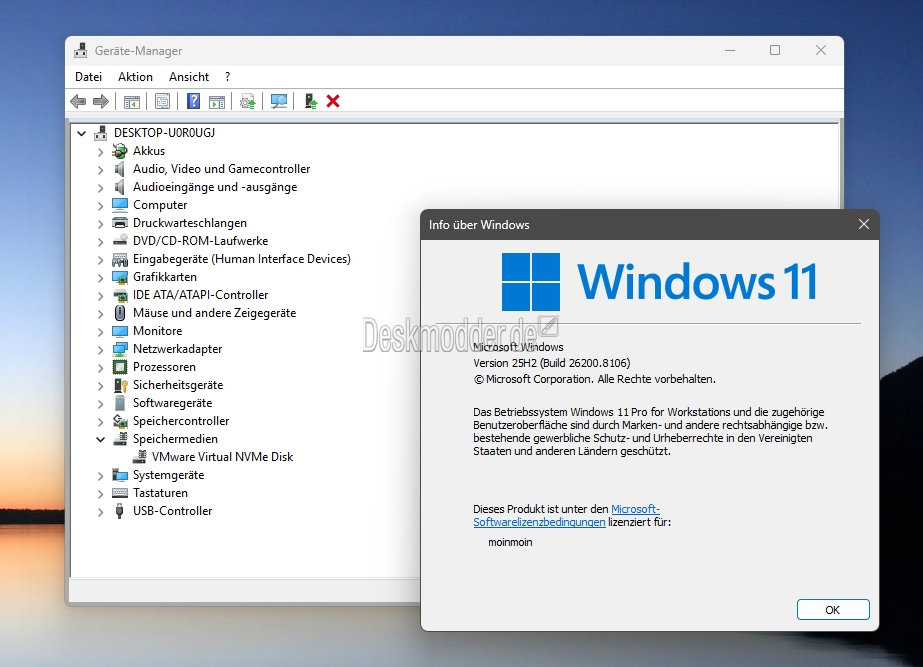Image resolution: width=923 pixels, height=667 pixels.
Task: Open the Datei menu
Action: [x=88, y=77]
